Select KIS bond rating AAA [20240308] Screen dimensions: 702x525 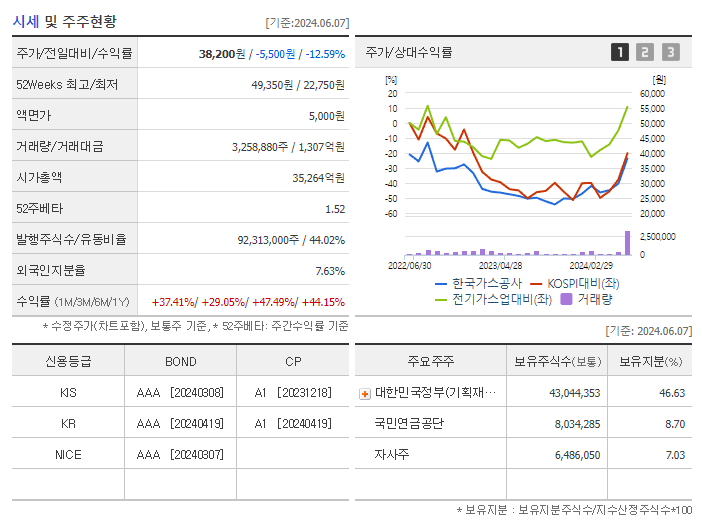(x=180, y=393)
